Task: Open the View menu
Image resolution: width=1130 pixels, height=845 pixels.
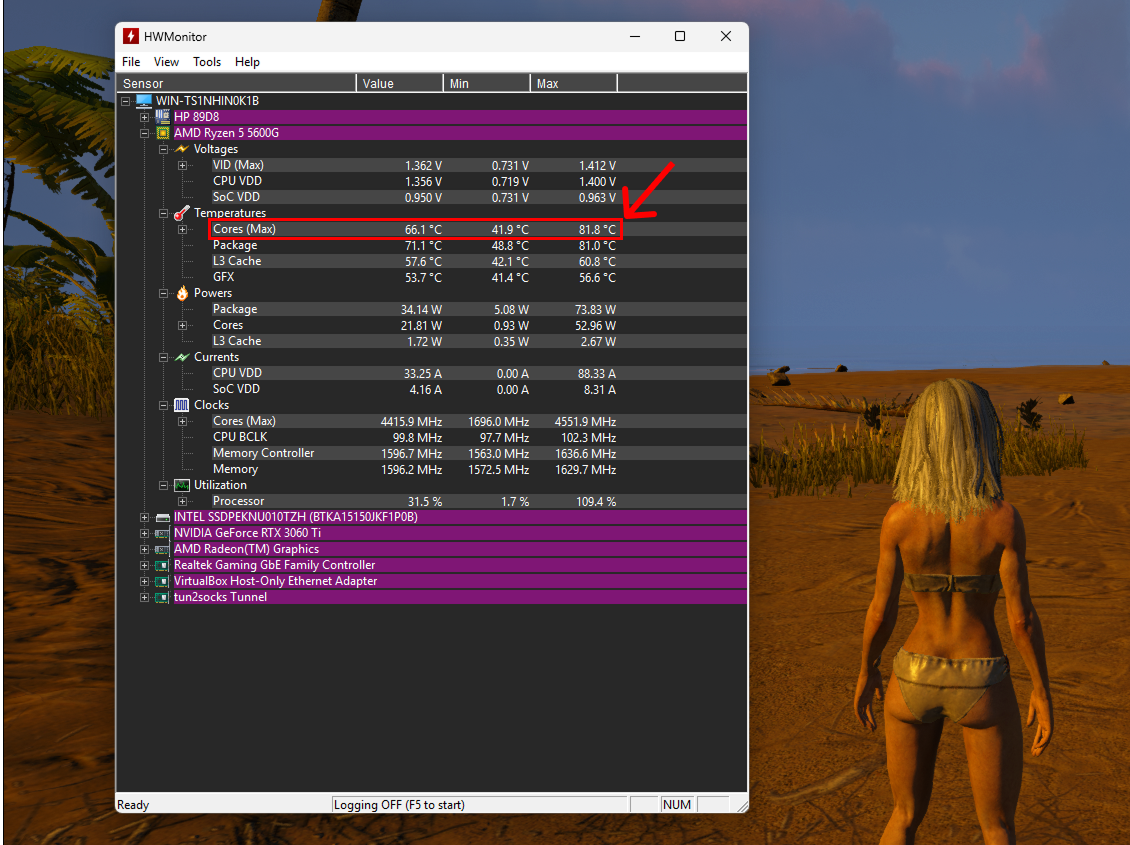Action: [166, 62]
